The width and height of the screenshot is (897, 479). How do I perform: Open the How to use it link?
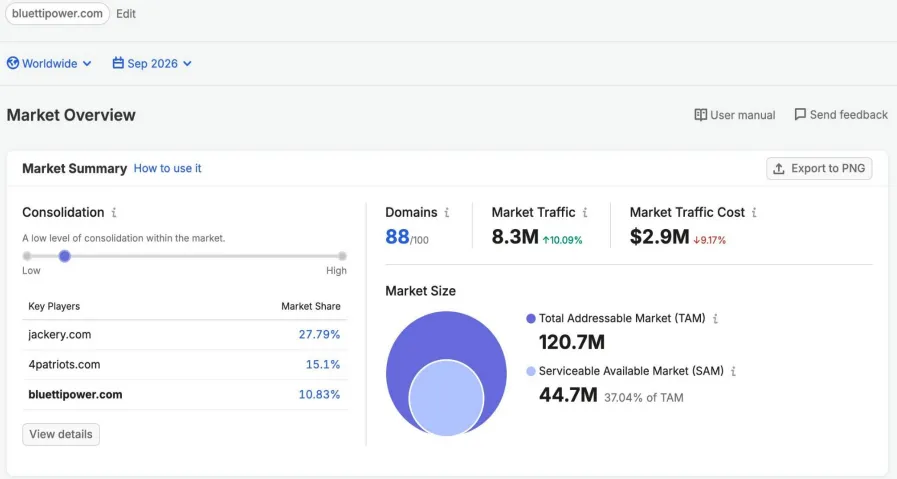[168, 168]
